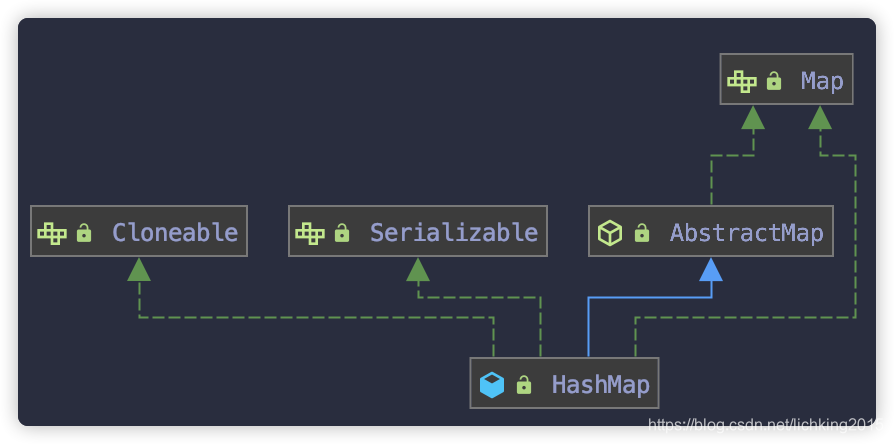Click the lock icon on the HashMap node

coord(523,385)
